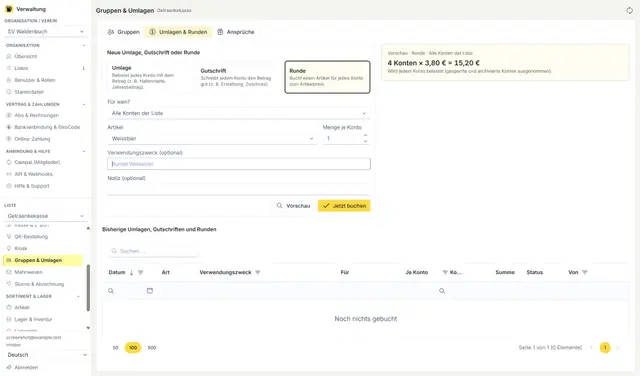Open the Je Konto column filter icon
Image resolution: width=640 pixels, height=376 pixels.
point(445,272)
